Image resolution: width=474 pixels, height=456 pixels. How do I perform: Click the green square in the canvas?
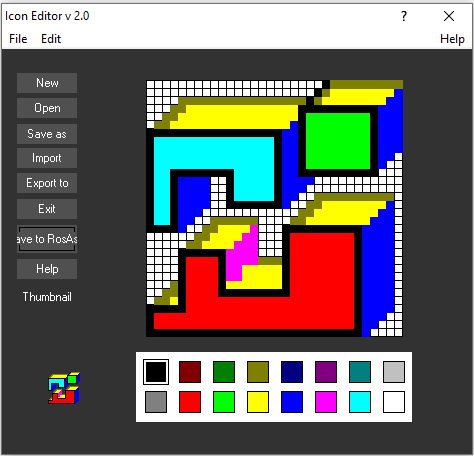[x=338, y=141]
